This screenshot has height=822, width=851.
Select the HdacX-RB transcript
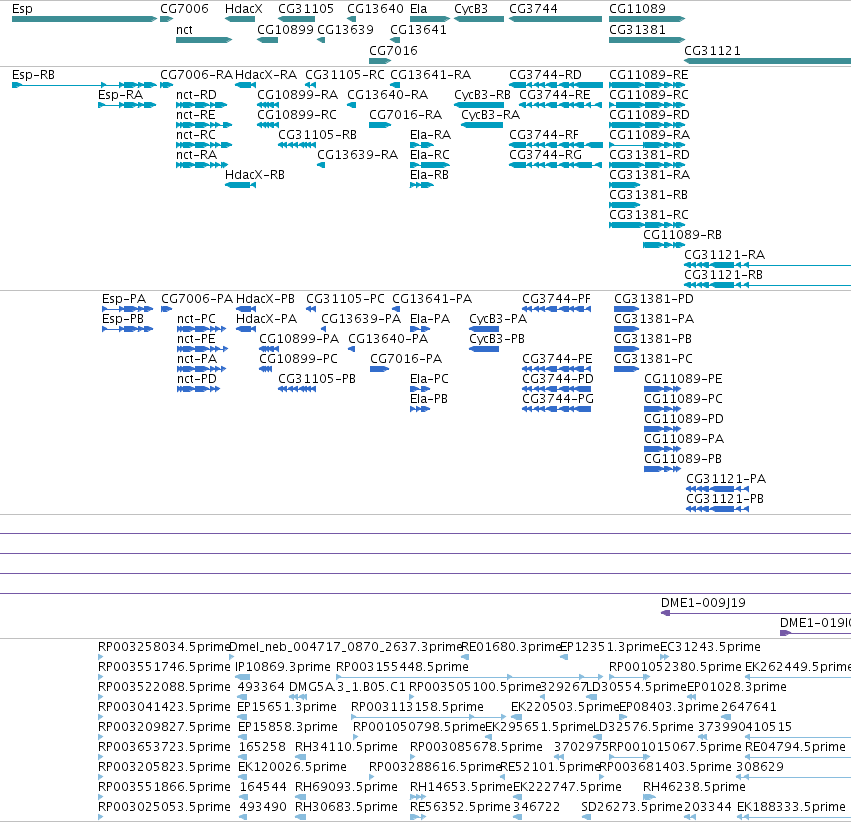240,185
